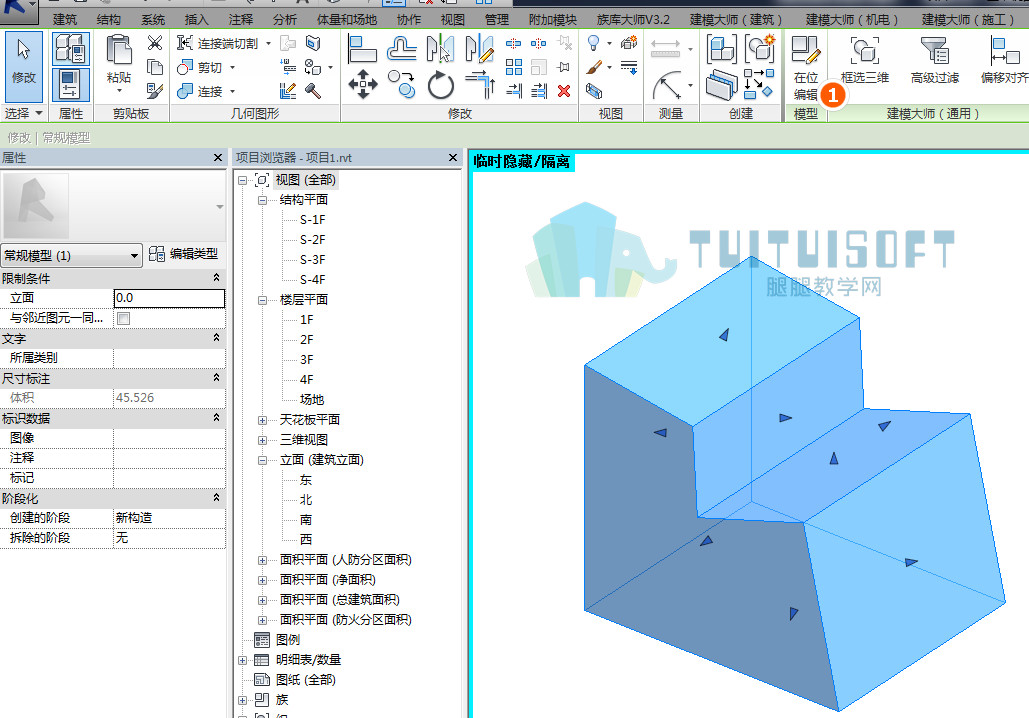Expand the 天花板平面 tree node
Screen dimensions: 1029x718
point(262,420)
